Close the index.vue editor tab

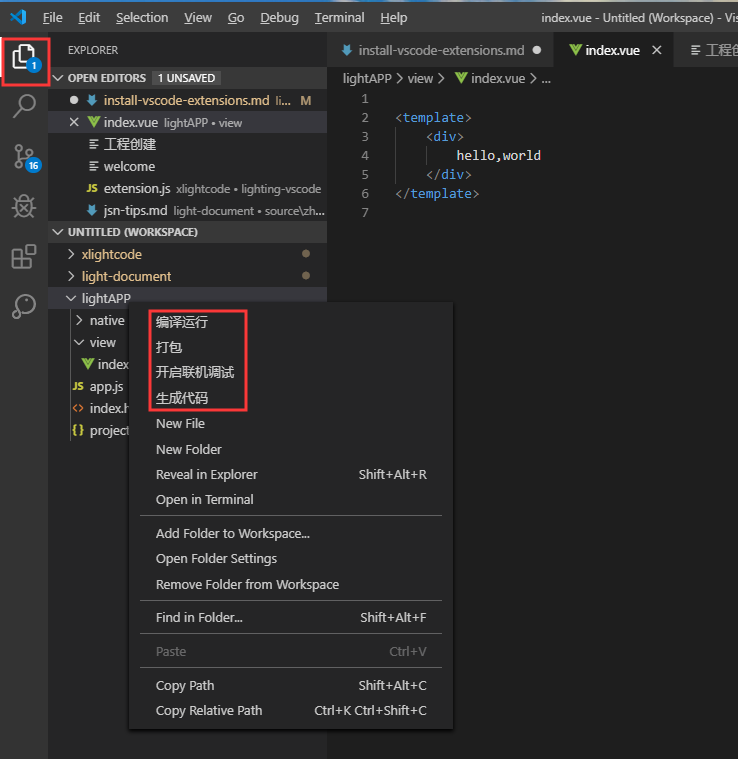pyautogui.click(x=657, y=50)
